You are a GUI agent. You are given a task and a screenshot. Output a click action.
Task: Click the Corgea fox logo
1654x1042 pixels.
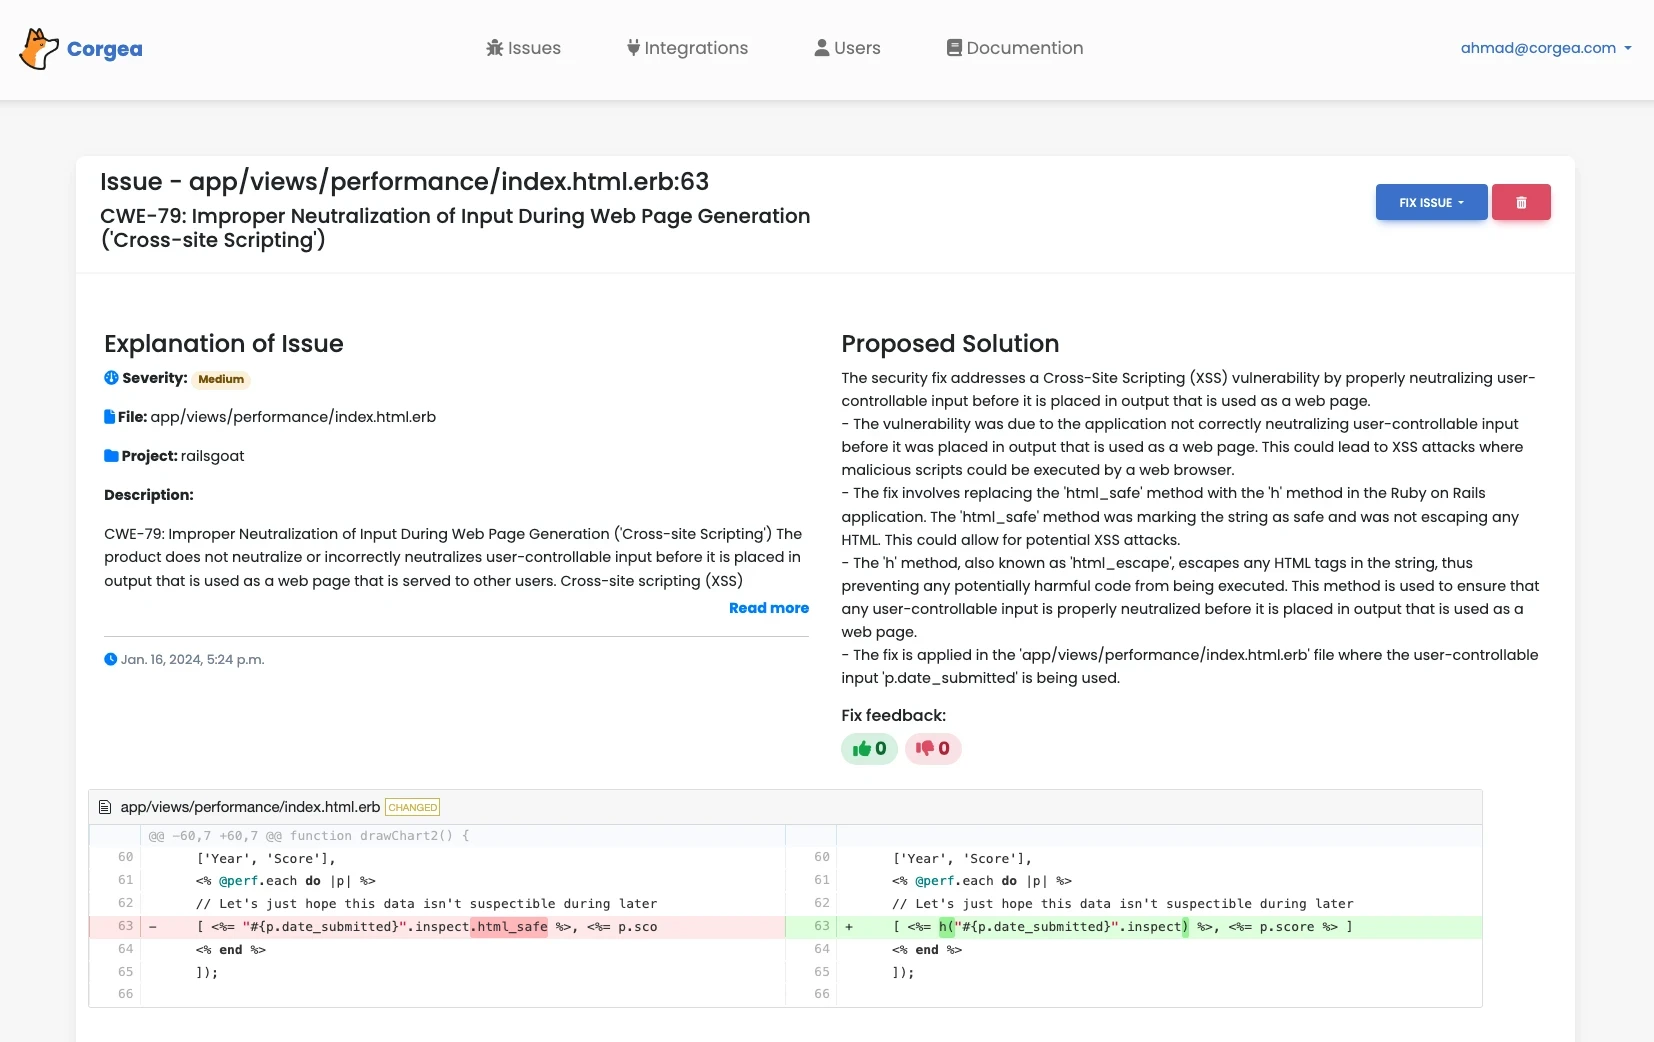click(39, 49)
